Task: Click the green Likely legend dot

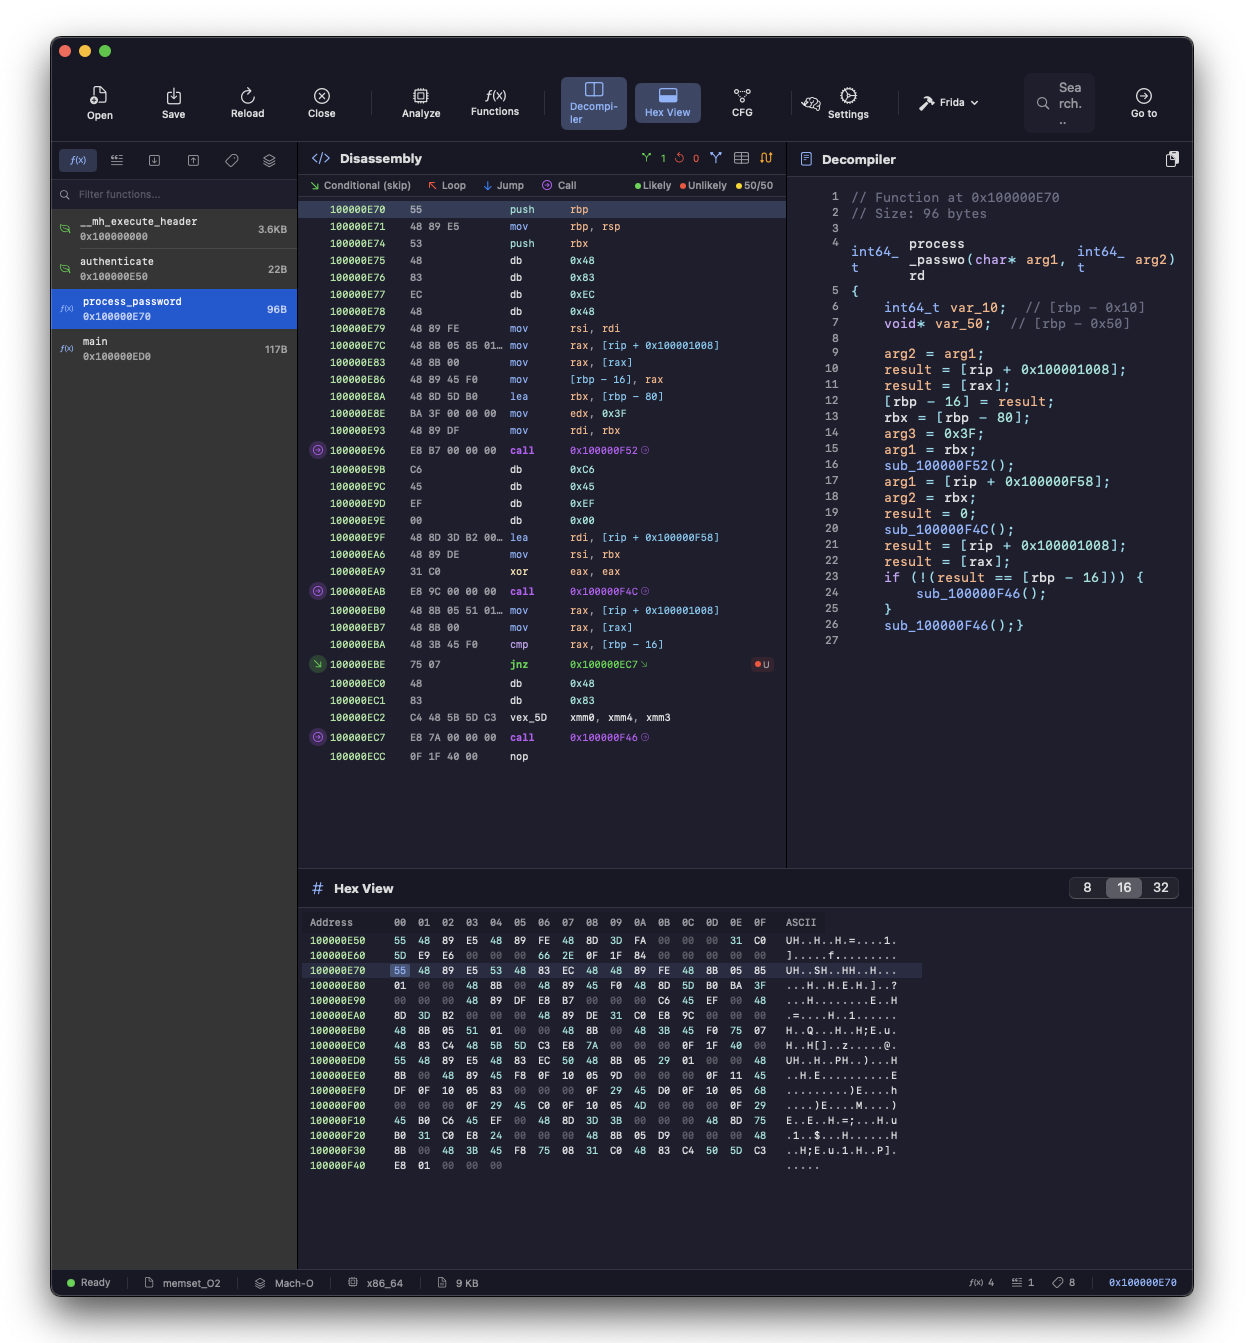Action: pos(637,185)
